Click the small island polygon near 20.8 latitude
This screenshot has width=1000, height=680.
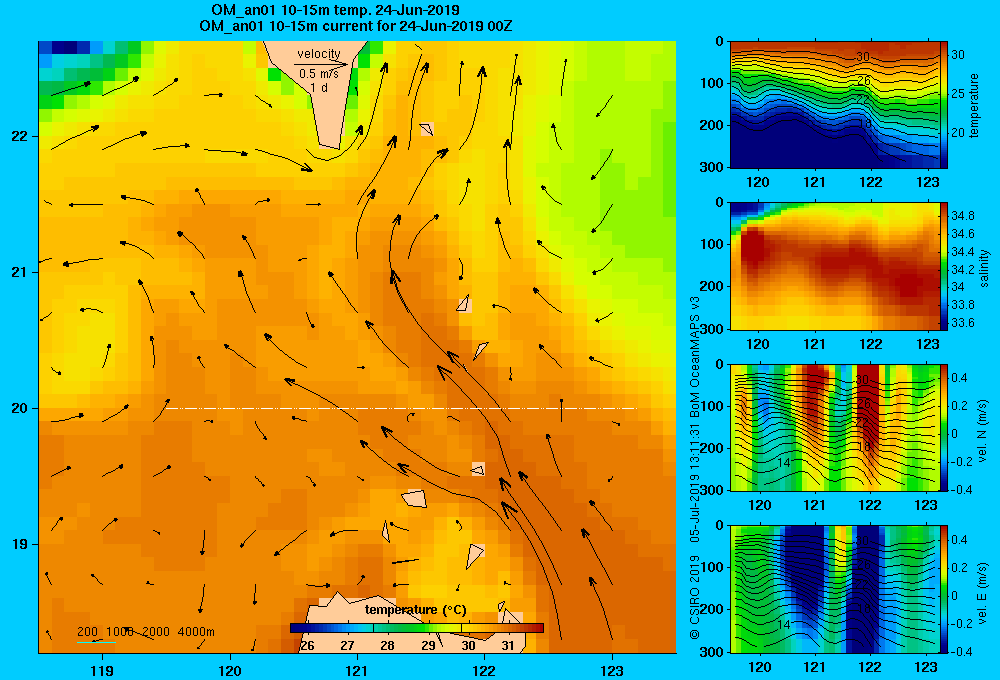coord(464,304)
